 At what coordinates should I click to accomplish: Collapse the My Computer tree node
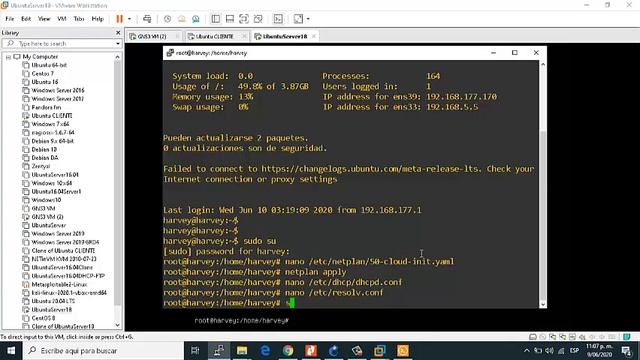point(8,57)
